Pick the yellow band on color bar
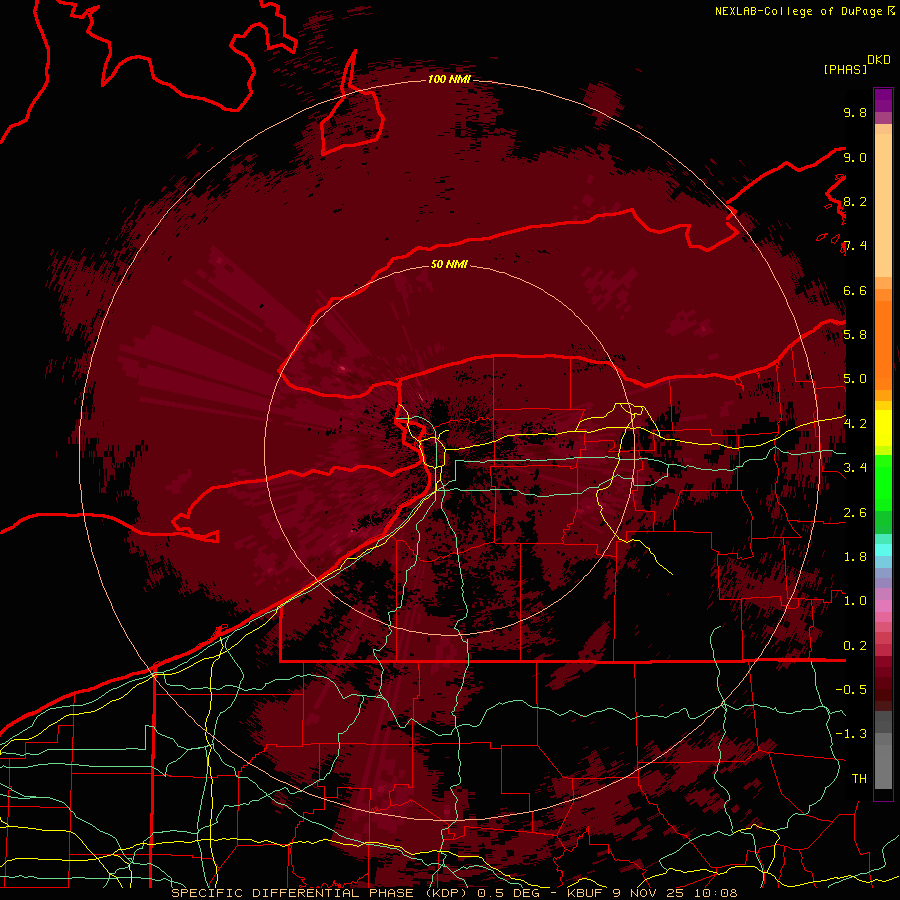 point(883,428)
